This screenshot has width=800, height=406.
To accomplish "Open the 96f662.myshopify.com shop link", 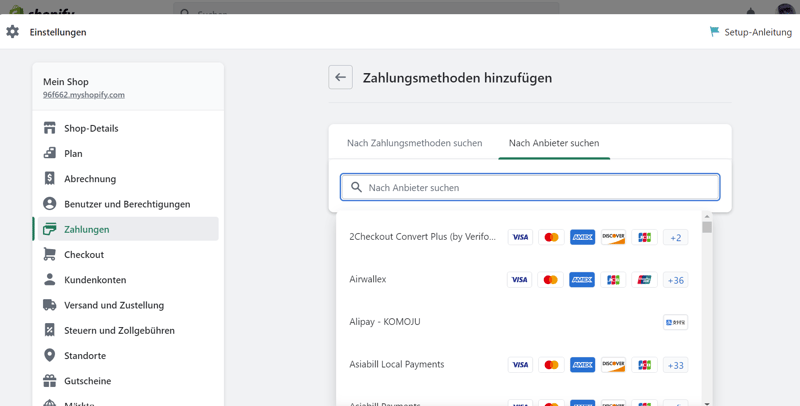I will pos(84,95).
